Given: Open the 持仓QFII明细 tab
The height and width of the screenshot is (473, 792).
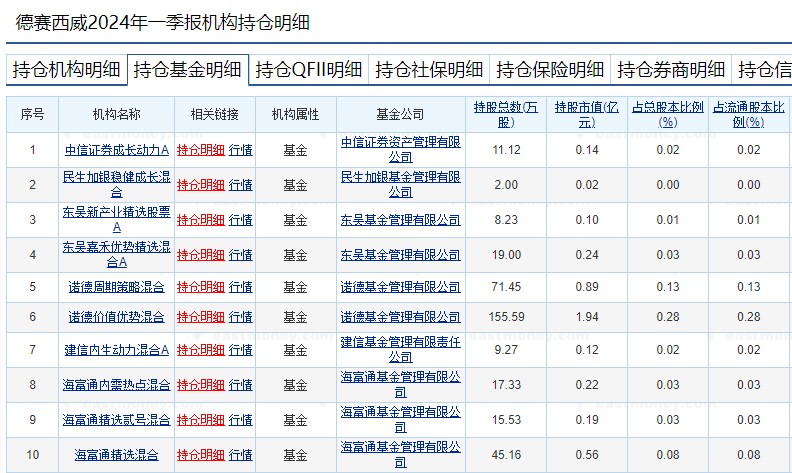Looking at the screenshot, I should tap(308, 70).
